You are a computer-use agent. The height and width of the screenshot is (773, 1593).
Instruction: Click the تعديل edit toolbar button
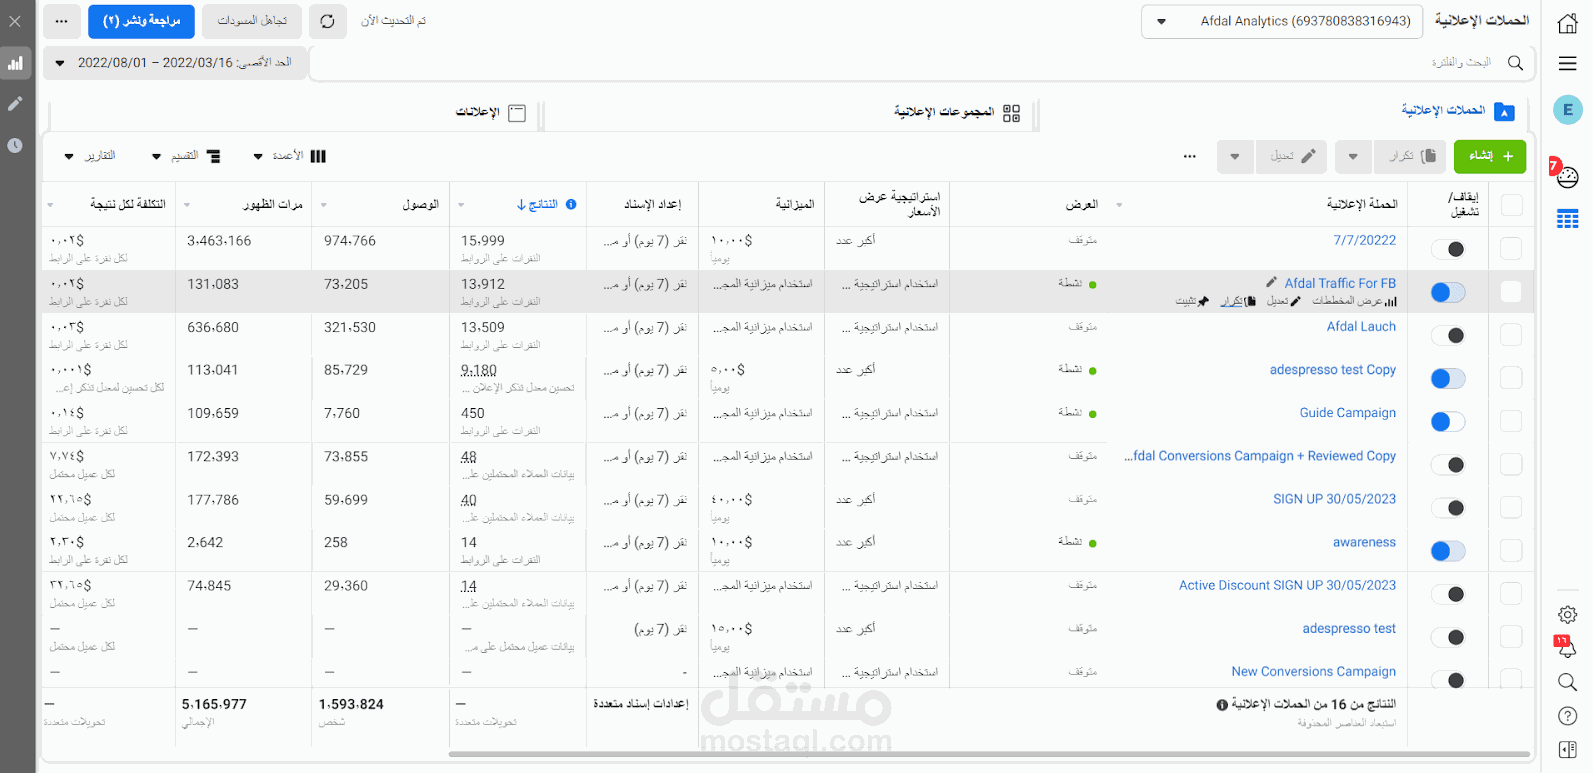coord(1291,156)
